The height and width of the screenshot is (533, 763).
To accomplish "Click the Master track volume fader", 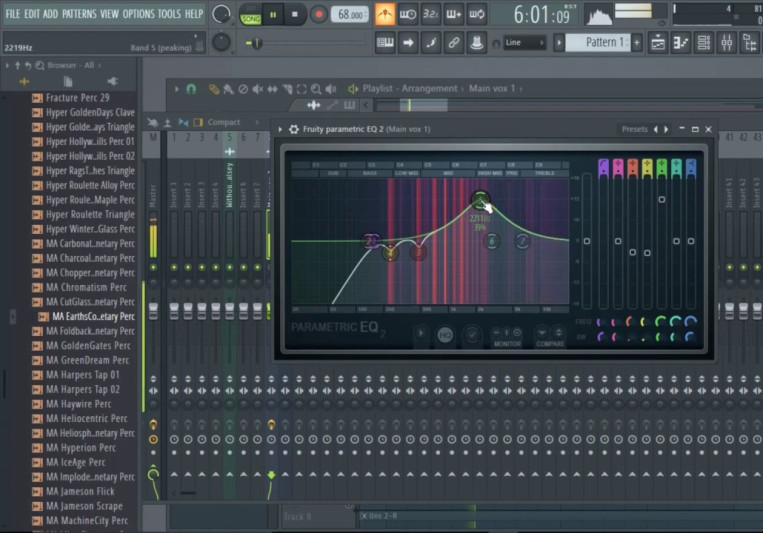I will (153, 311).
